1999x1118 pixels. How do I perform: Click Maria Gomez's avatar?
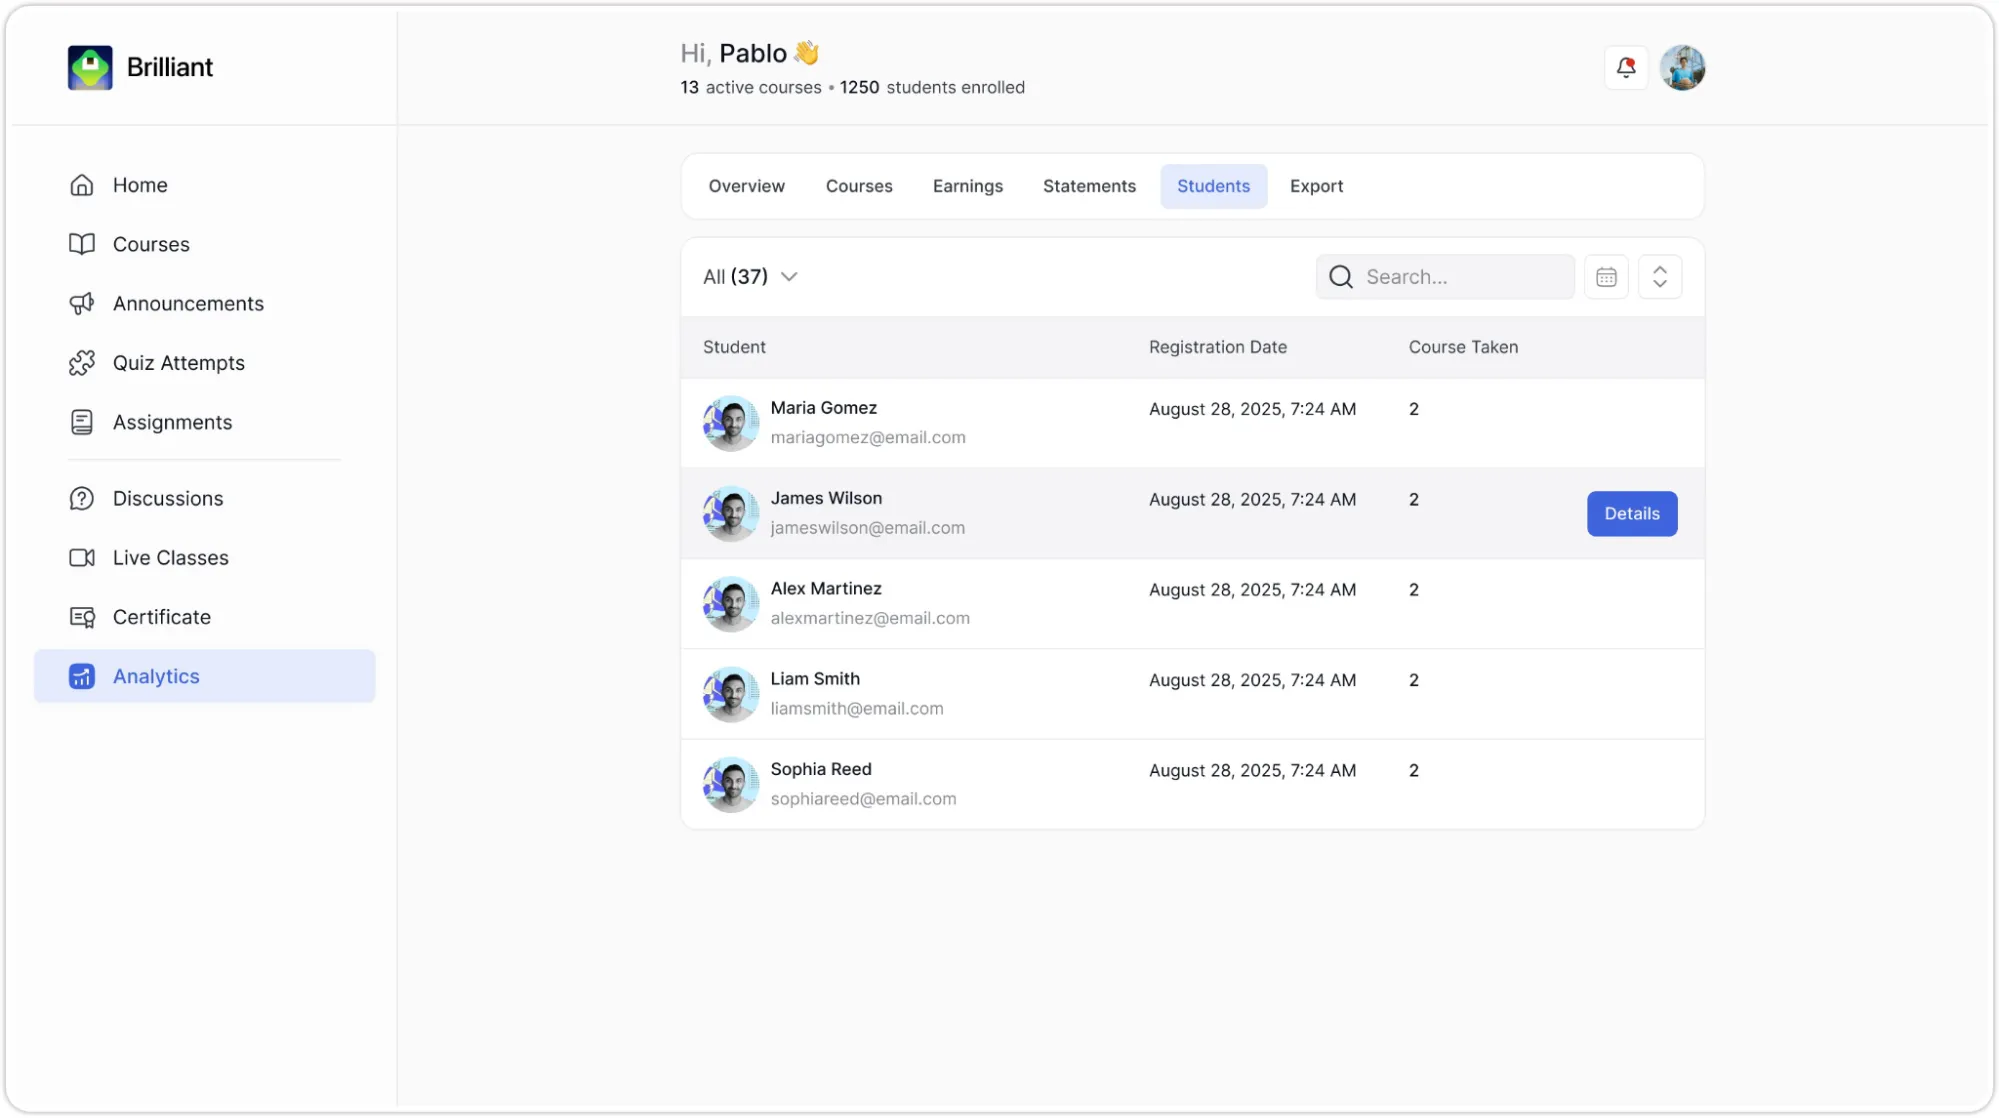click(x=731, y=423)
